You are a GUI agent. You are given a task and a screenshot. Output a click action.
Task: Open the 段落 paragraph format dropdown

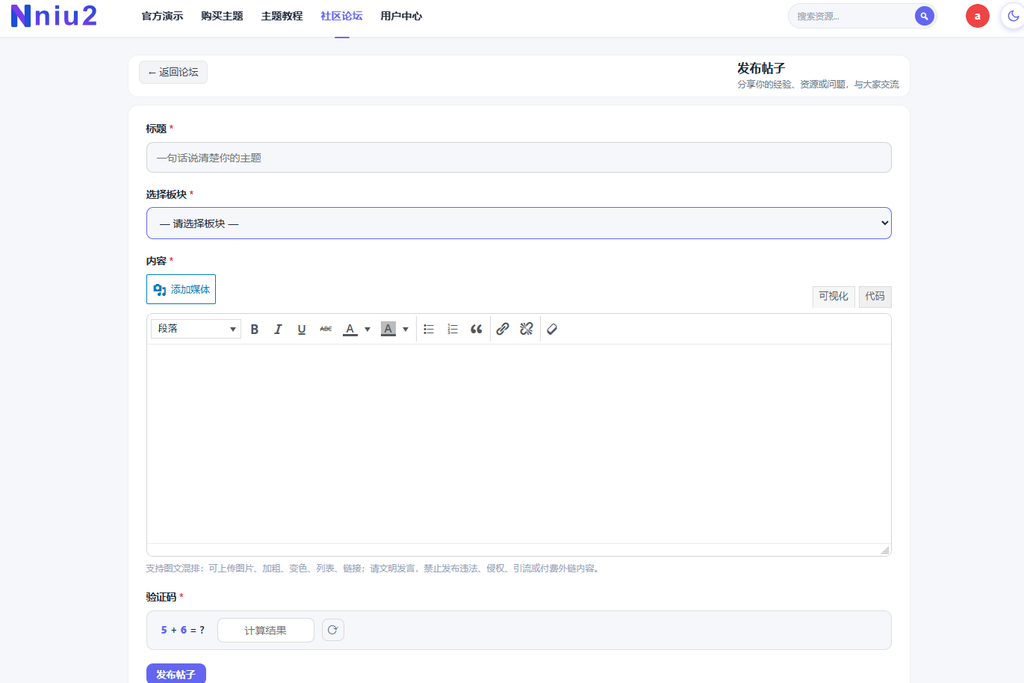click(196, 328)
